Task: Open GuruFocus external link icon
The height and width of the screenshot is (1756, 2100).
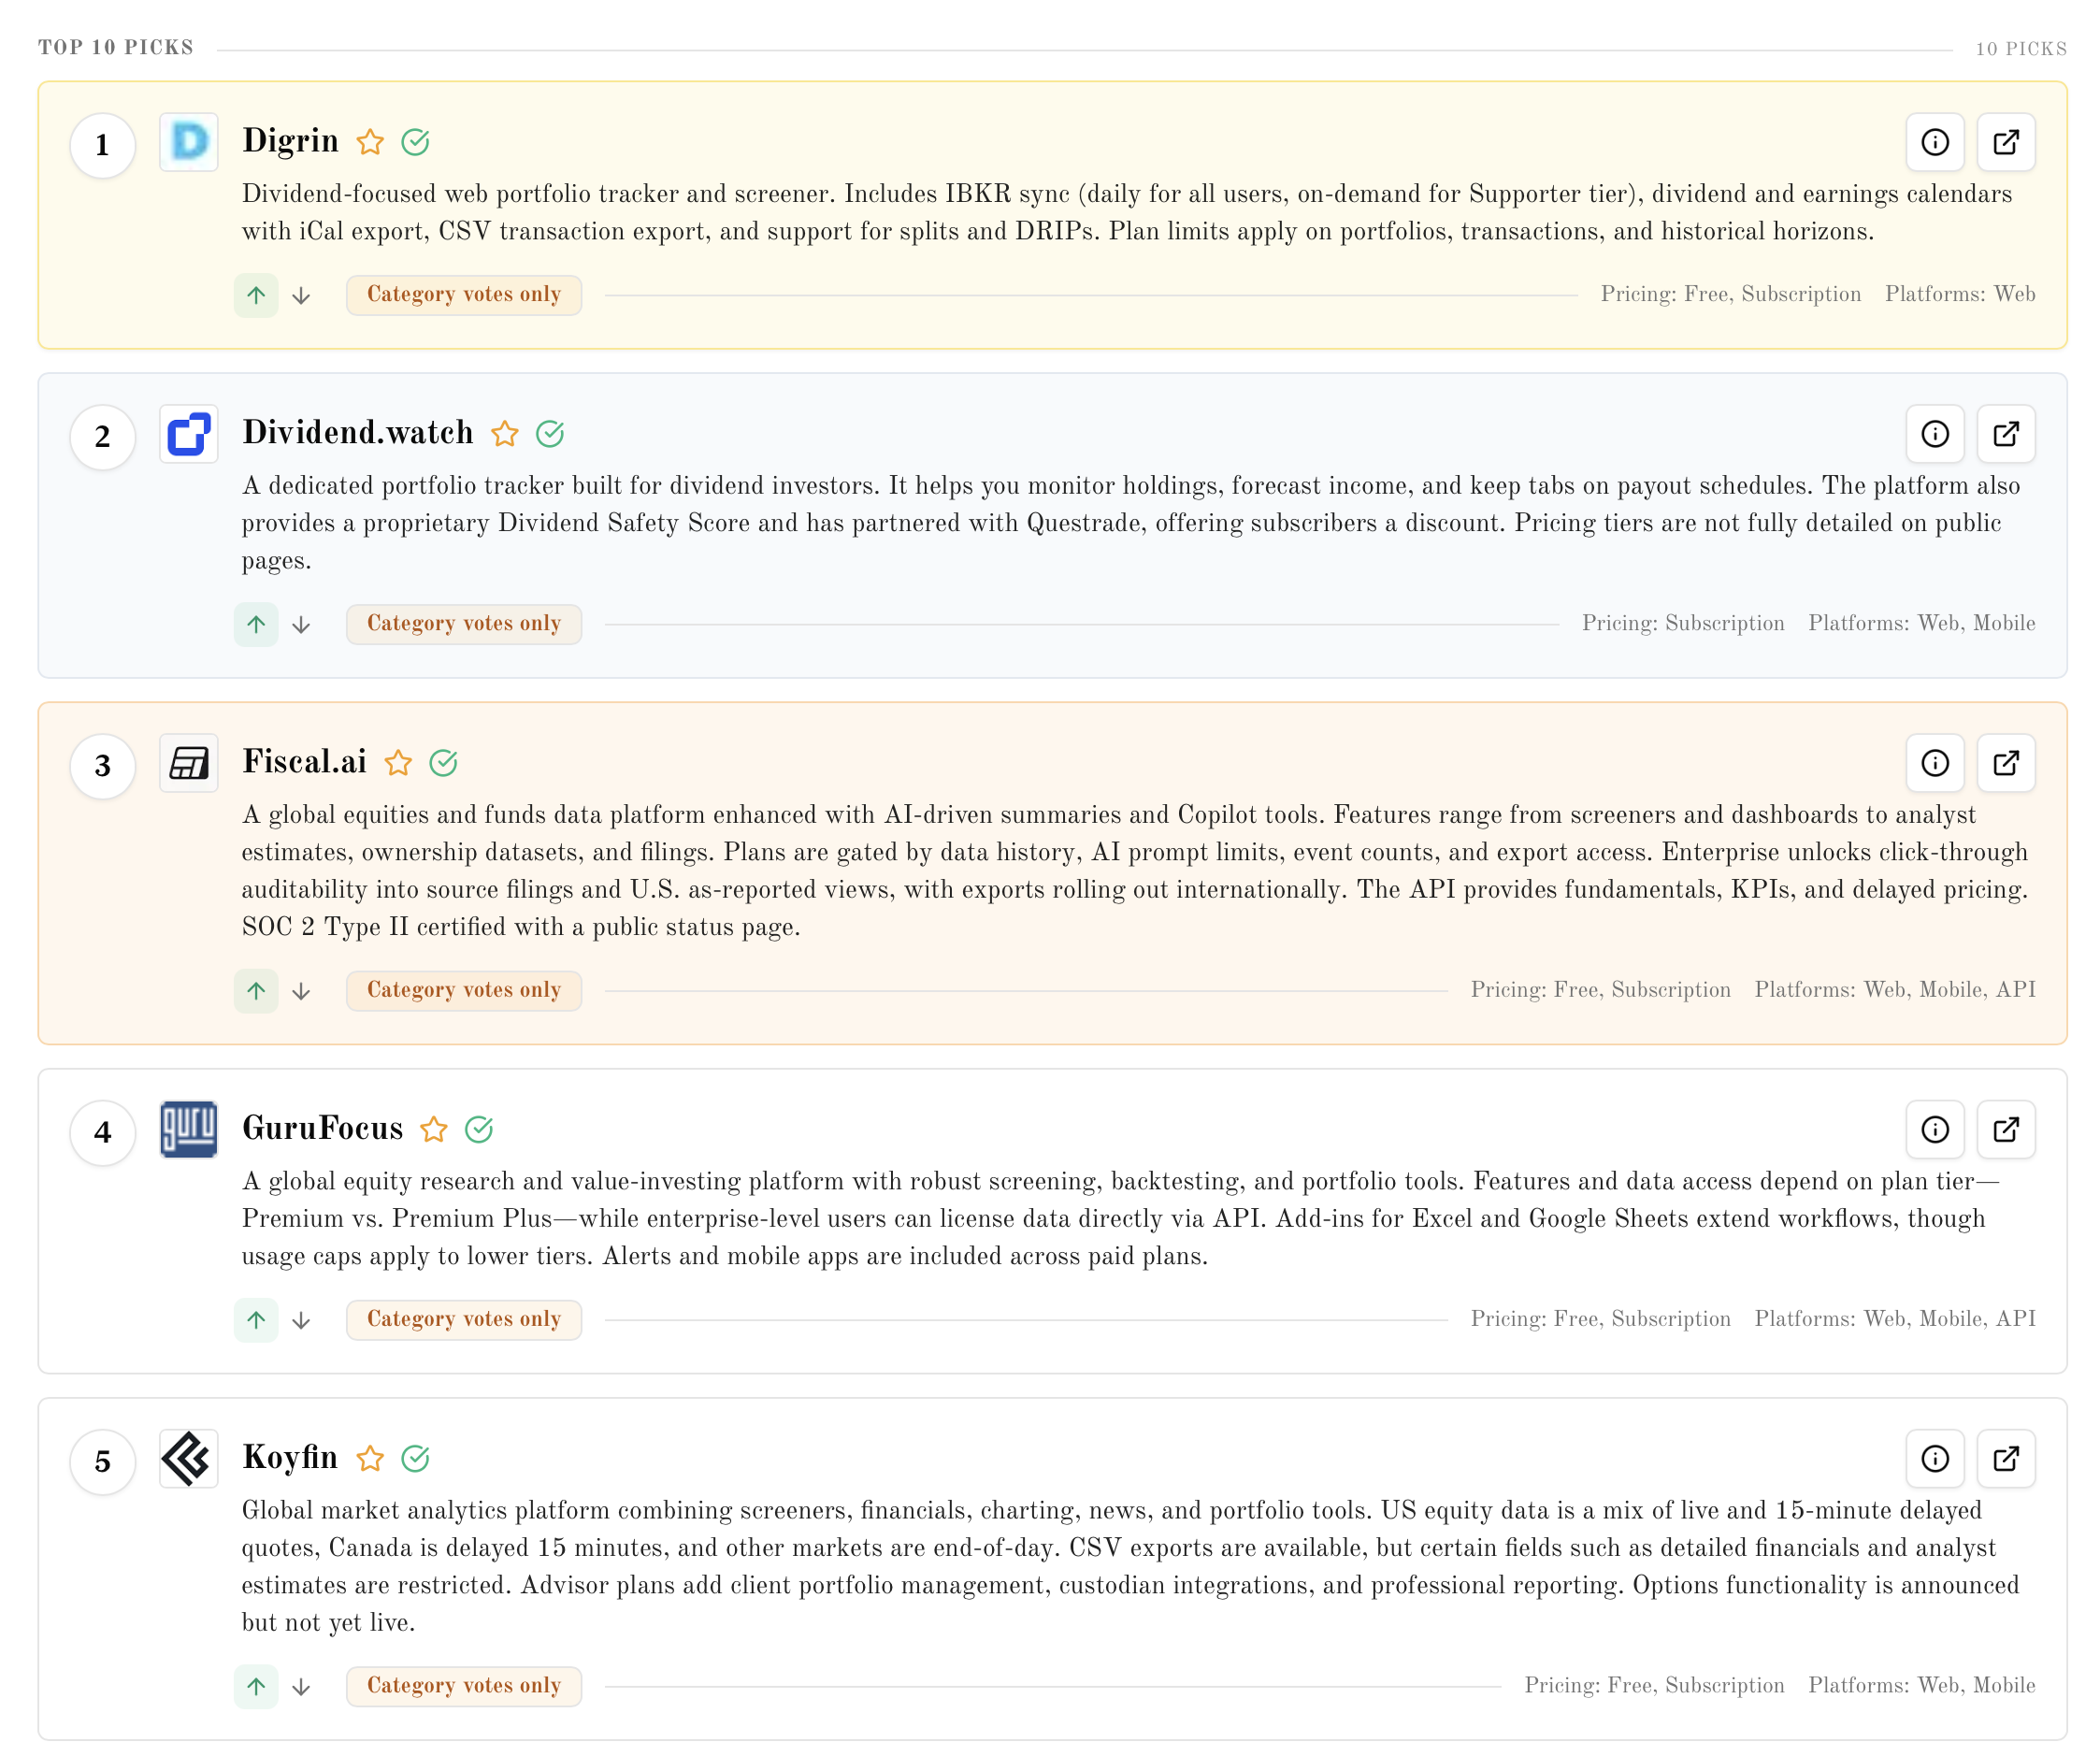Action: pyautogui.click(x=2005, y=1129)
